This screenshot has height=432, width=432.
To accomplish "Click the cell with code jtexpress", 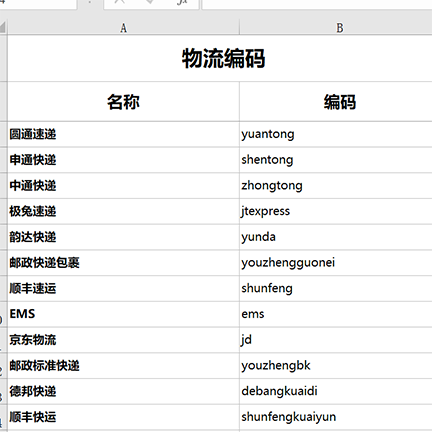I will (x=336, y=211).
